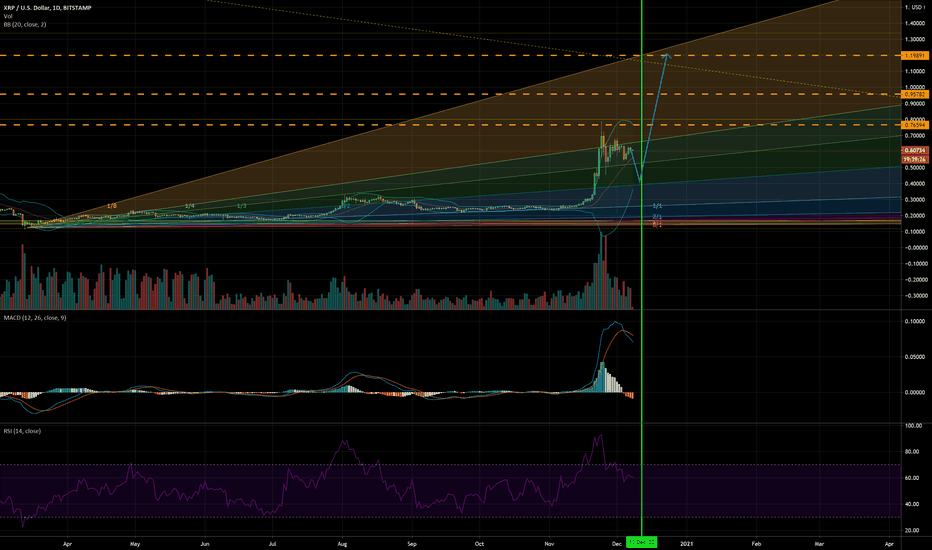Click the 60.00 RSI scale value
932x550 pixels.
point(914,478)
